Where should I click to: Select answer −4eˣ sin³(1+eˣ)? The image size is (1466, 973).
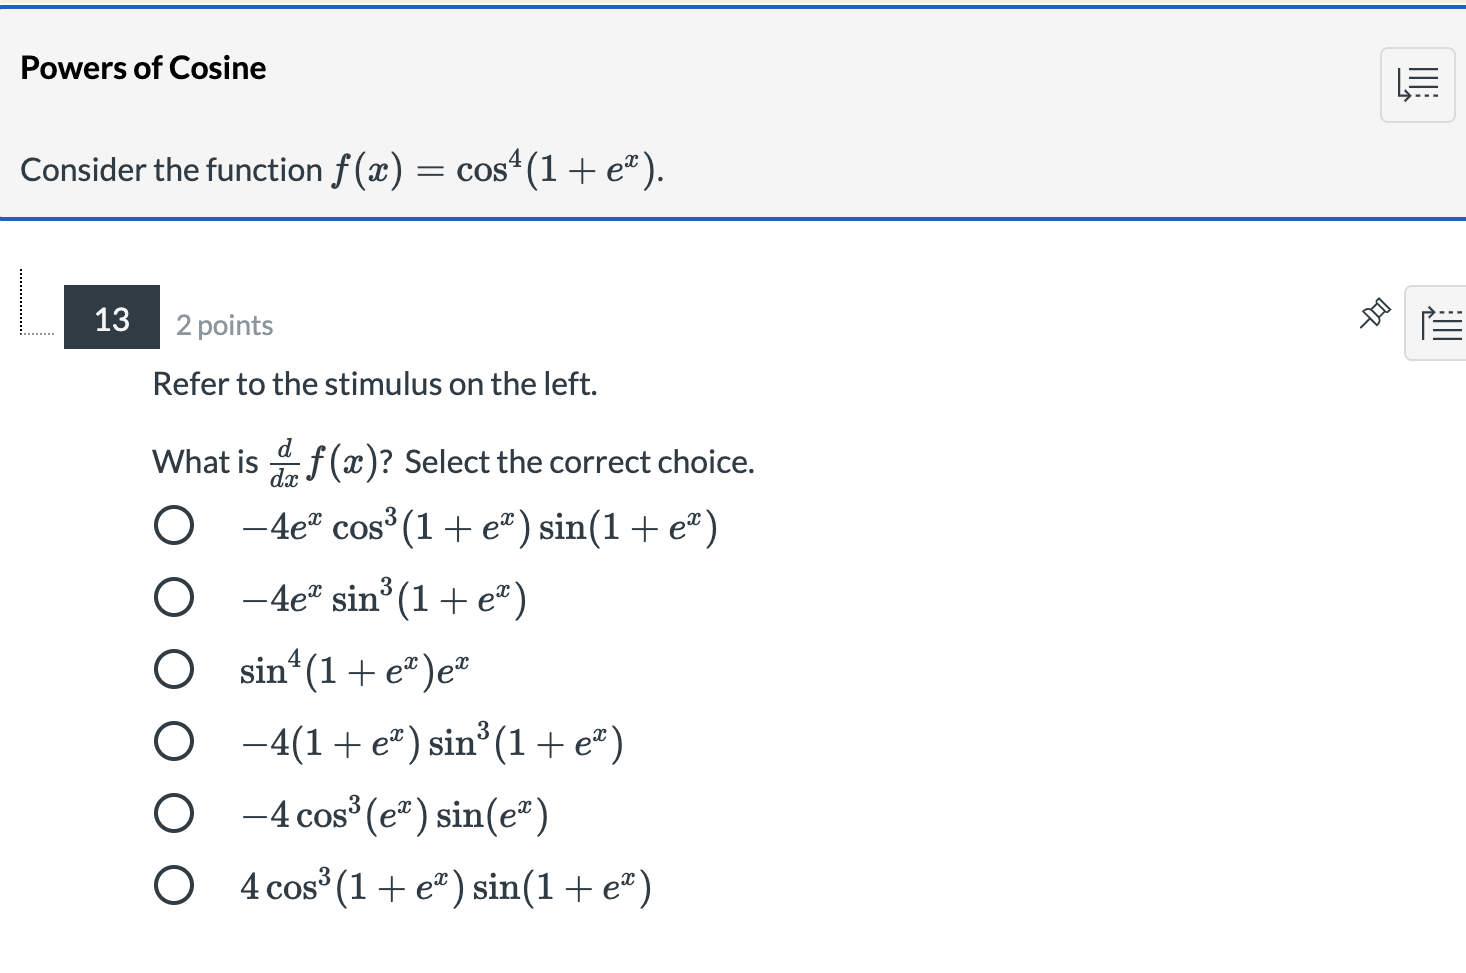174,596
